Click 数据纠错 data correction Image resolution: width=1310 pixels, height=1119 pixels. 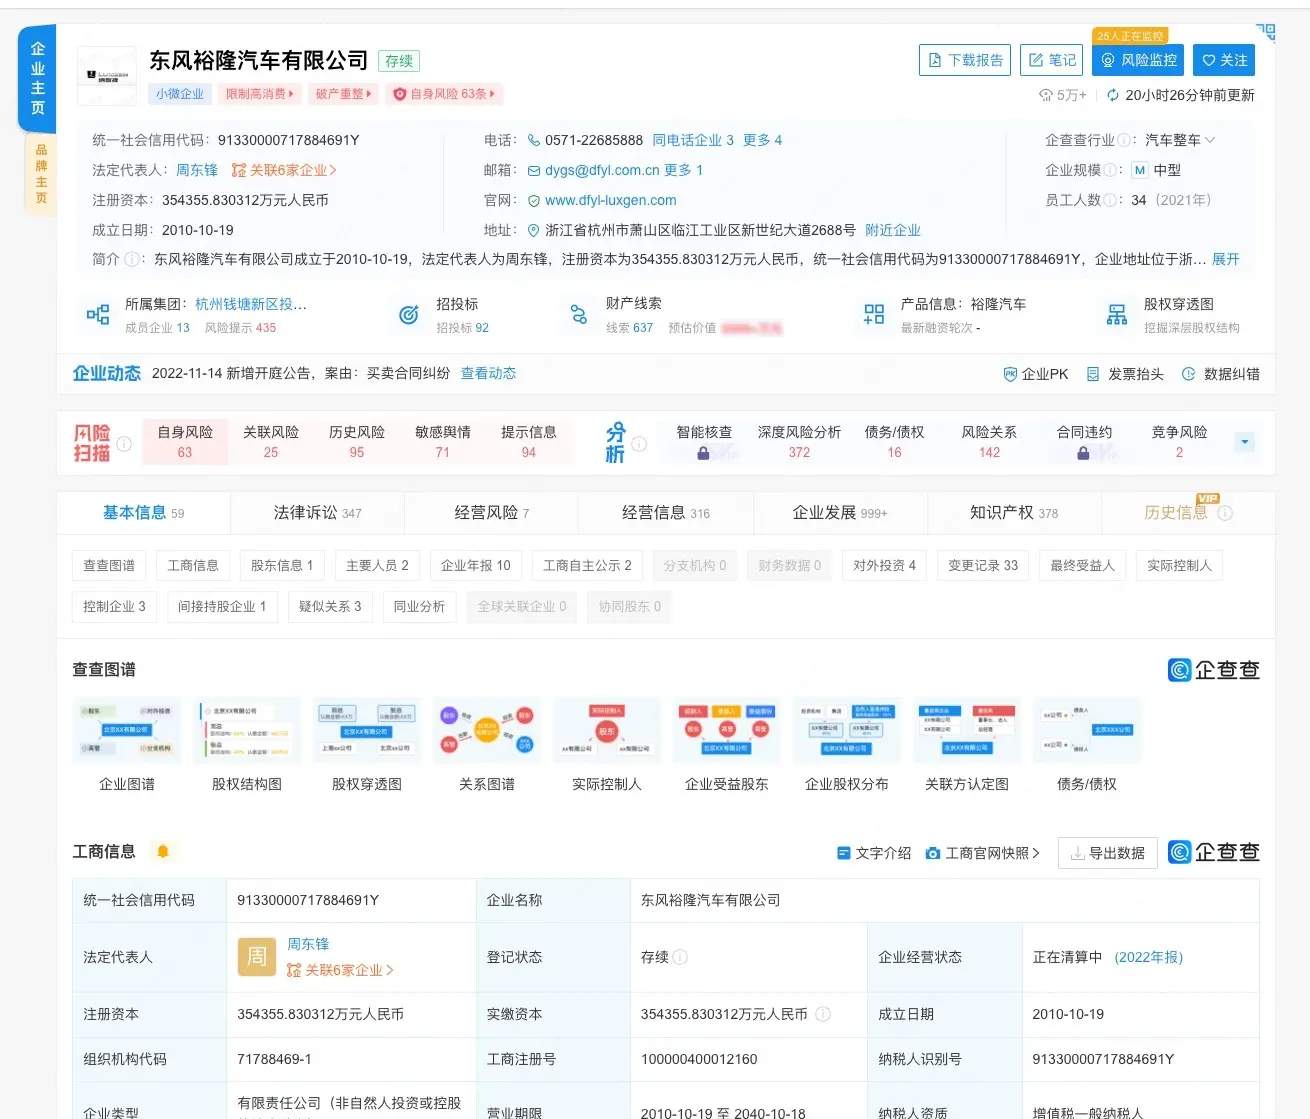pyautogui.click(x=1220, y=374)
